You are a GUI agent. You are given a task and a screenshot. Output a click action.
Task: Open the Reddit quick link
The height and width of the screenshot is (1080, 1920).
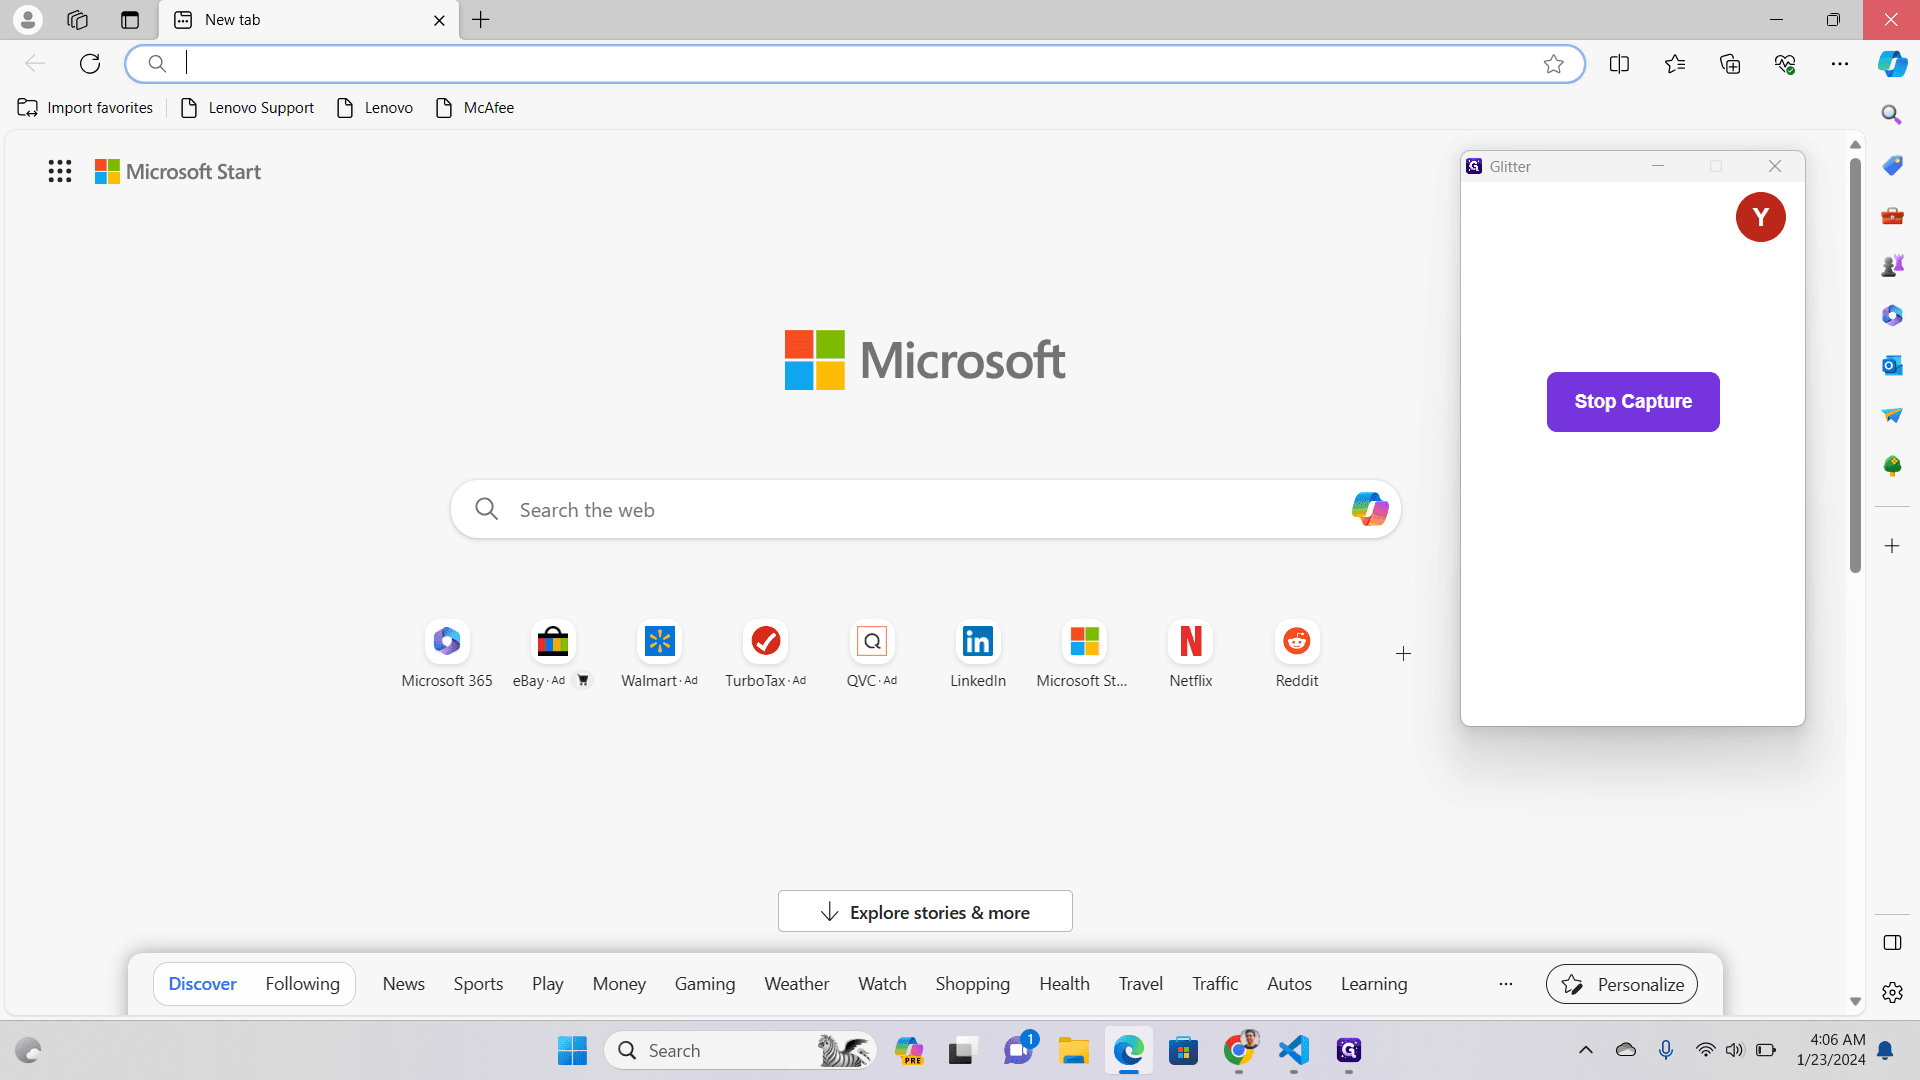[x=1297, y=655]
